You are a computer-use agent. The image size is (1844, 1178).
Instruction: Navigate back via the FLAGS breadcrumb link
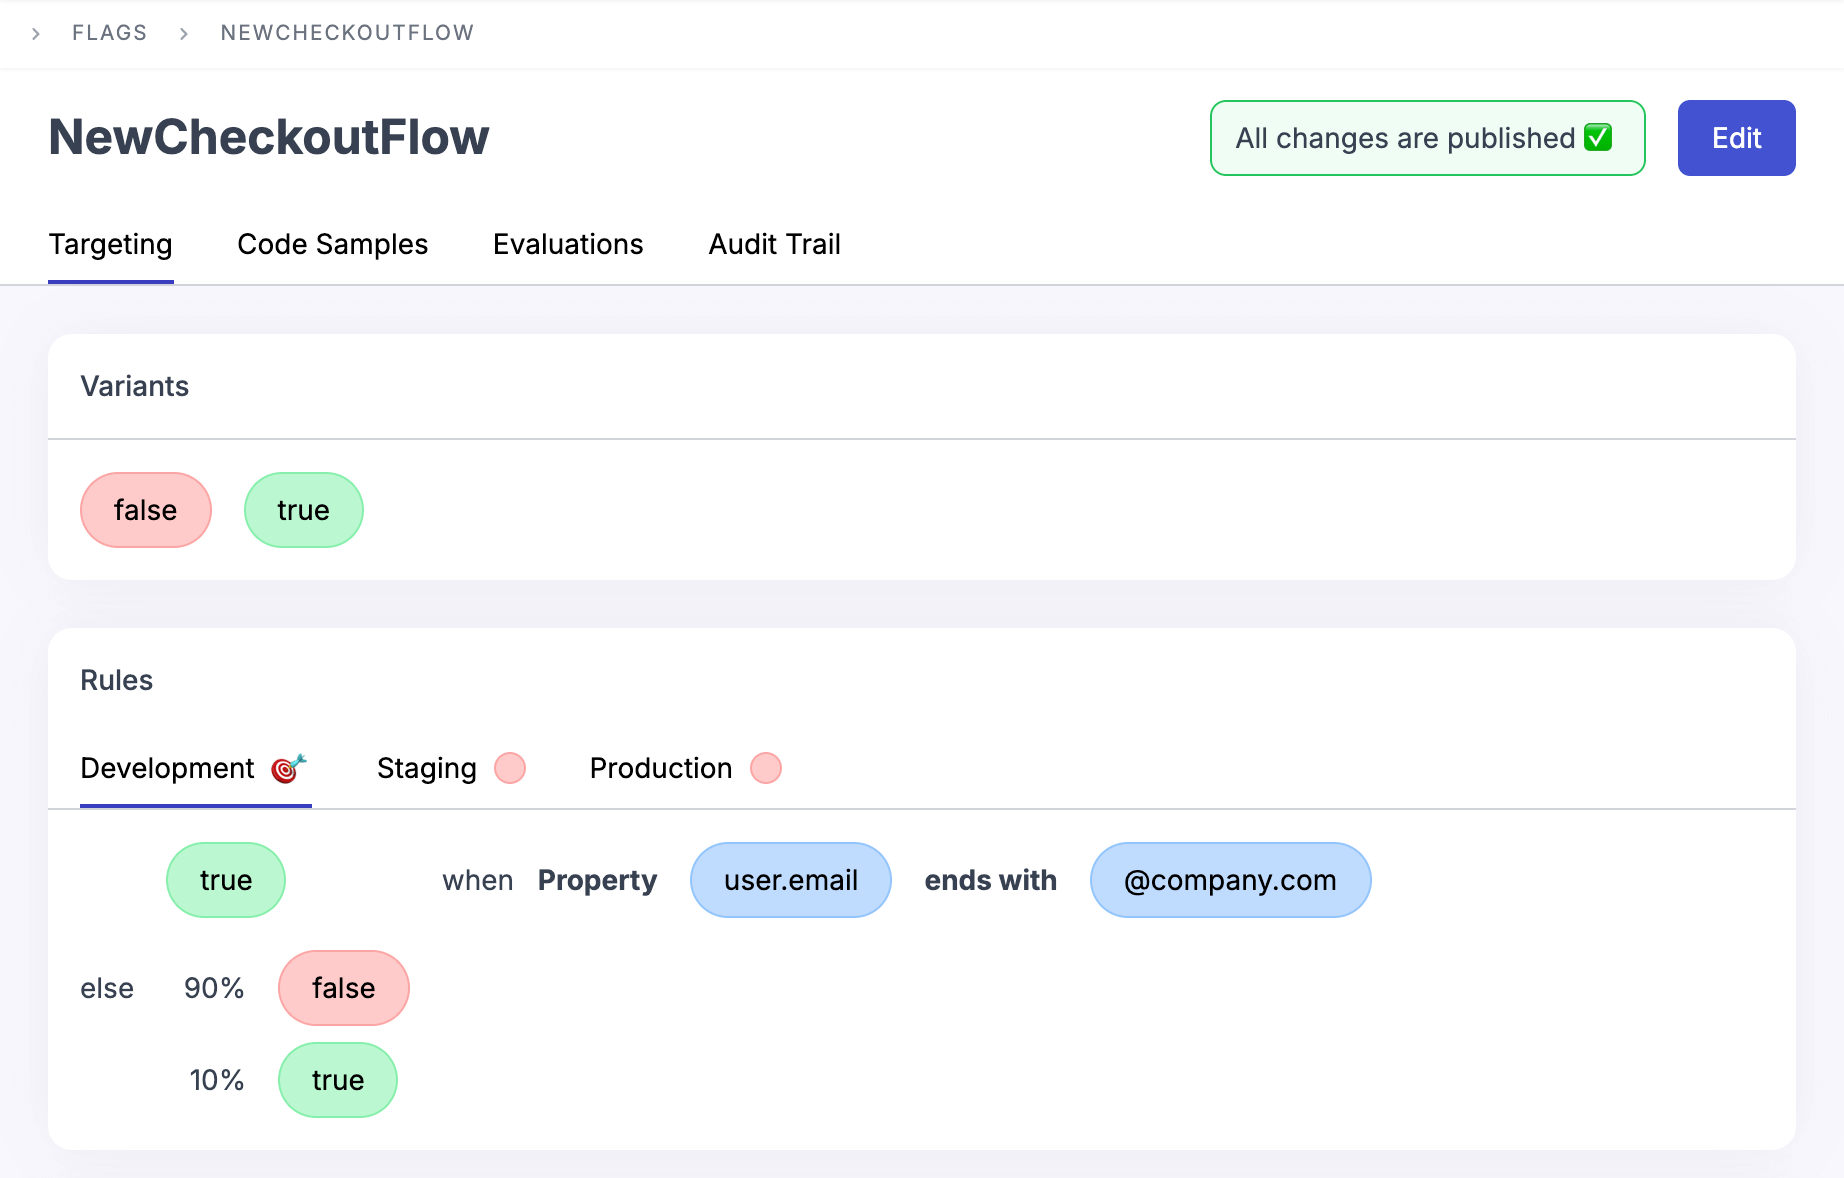pos(110,33)
